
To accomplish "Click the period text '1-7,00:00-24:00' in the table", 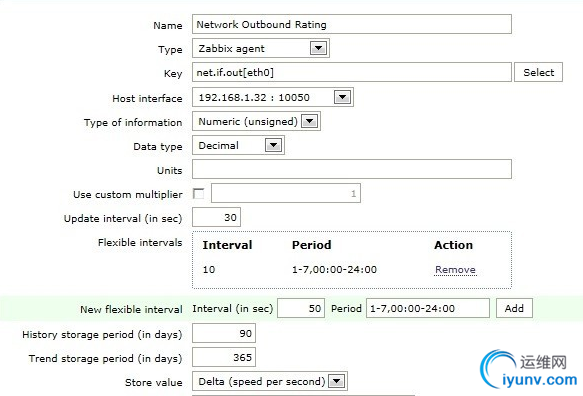I will (x=334, y=270).
